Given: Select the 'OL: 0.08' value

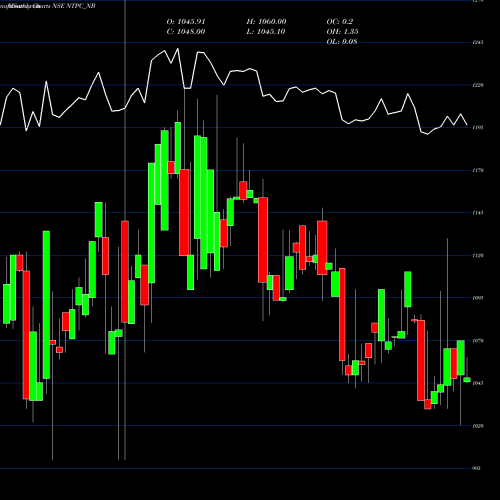Looking at the screenshot, I should pyautogui.click(x=342, y=41).
